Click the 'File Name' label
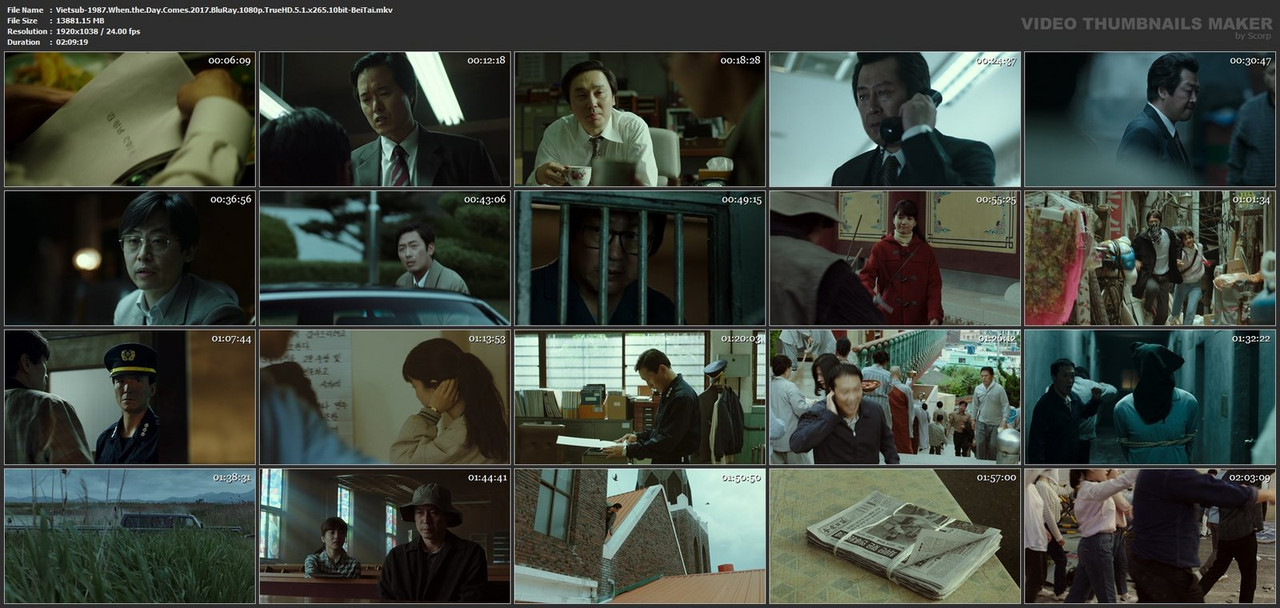Screen dimensions: 1280x608 coord(25,9)
